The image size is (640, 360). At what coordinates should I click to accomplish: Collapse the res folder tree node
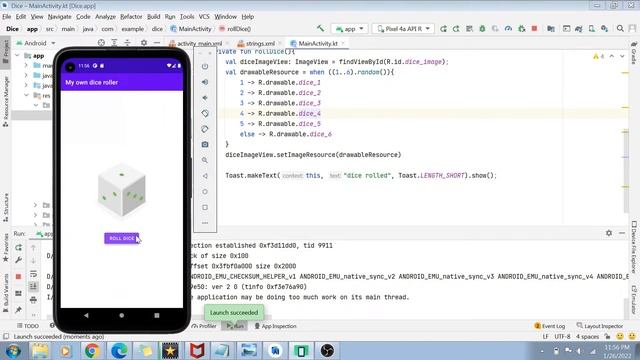tap(27, 95)
